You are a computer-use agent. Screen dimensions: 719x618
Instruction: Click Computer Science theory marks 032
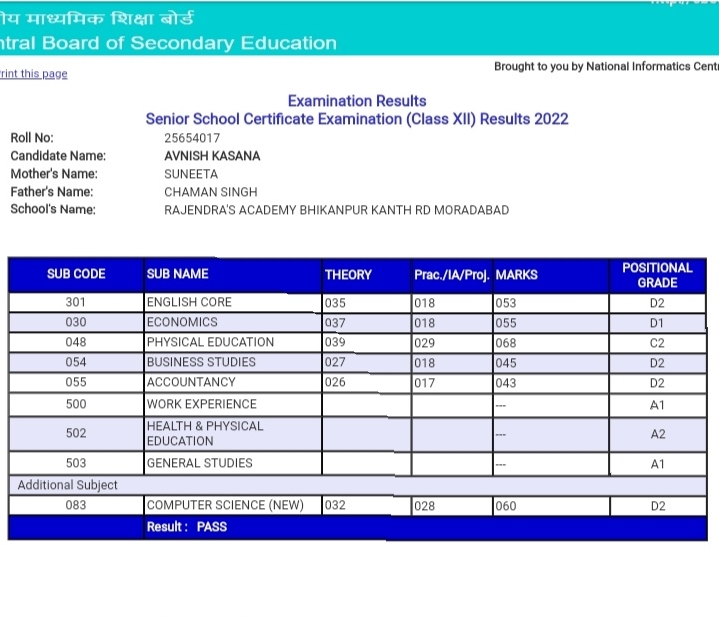coord(366,506)
